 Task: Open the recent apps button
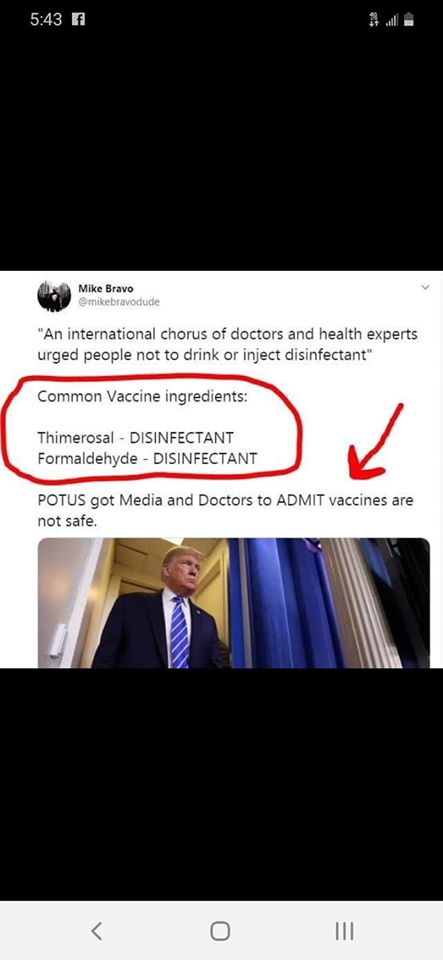(x=344, y=931)
